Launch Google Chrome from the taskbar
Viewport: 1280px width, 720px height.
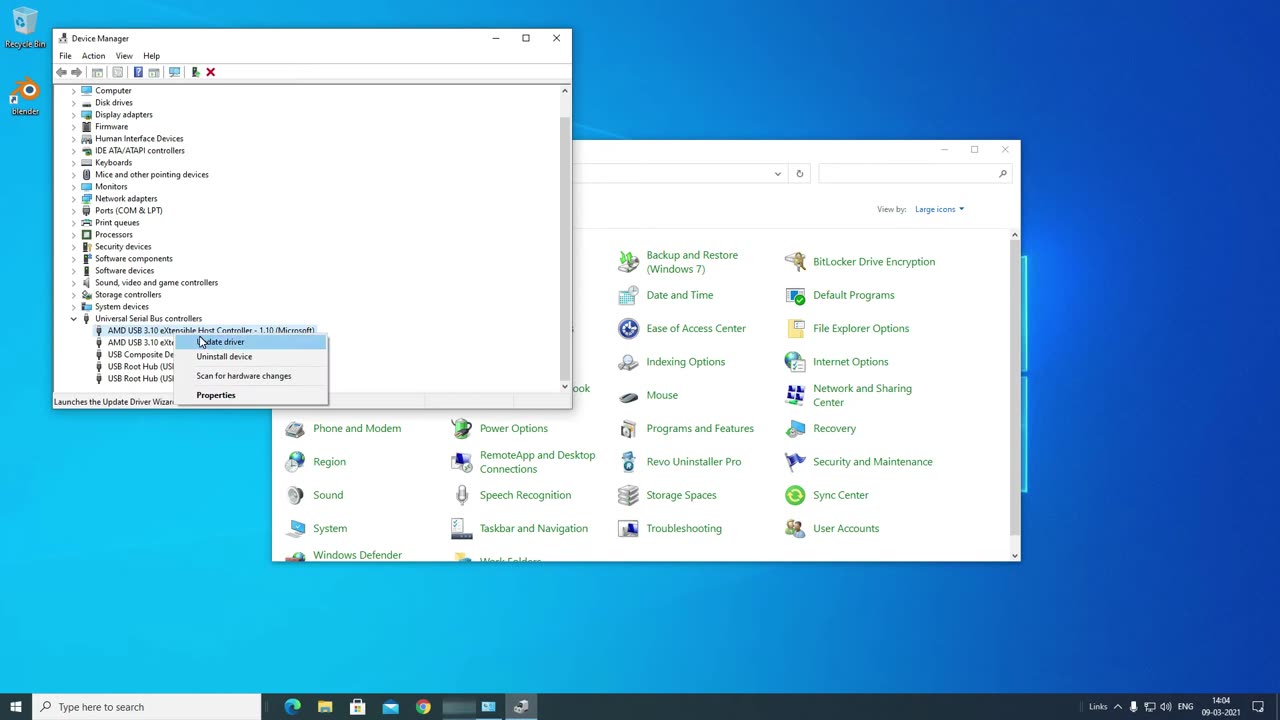click(x=423, y=707)
